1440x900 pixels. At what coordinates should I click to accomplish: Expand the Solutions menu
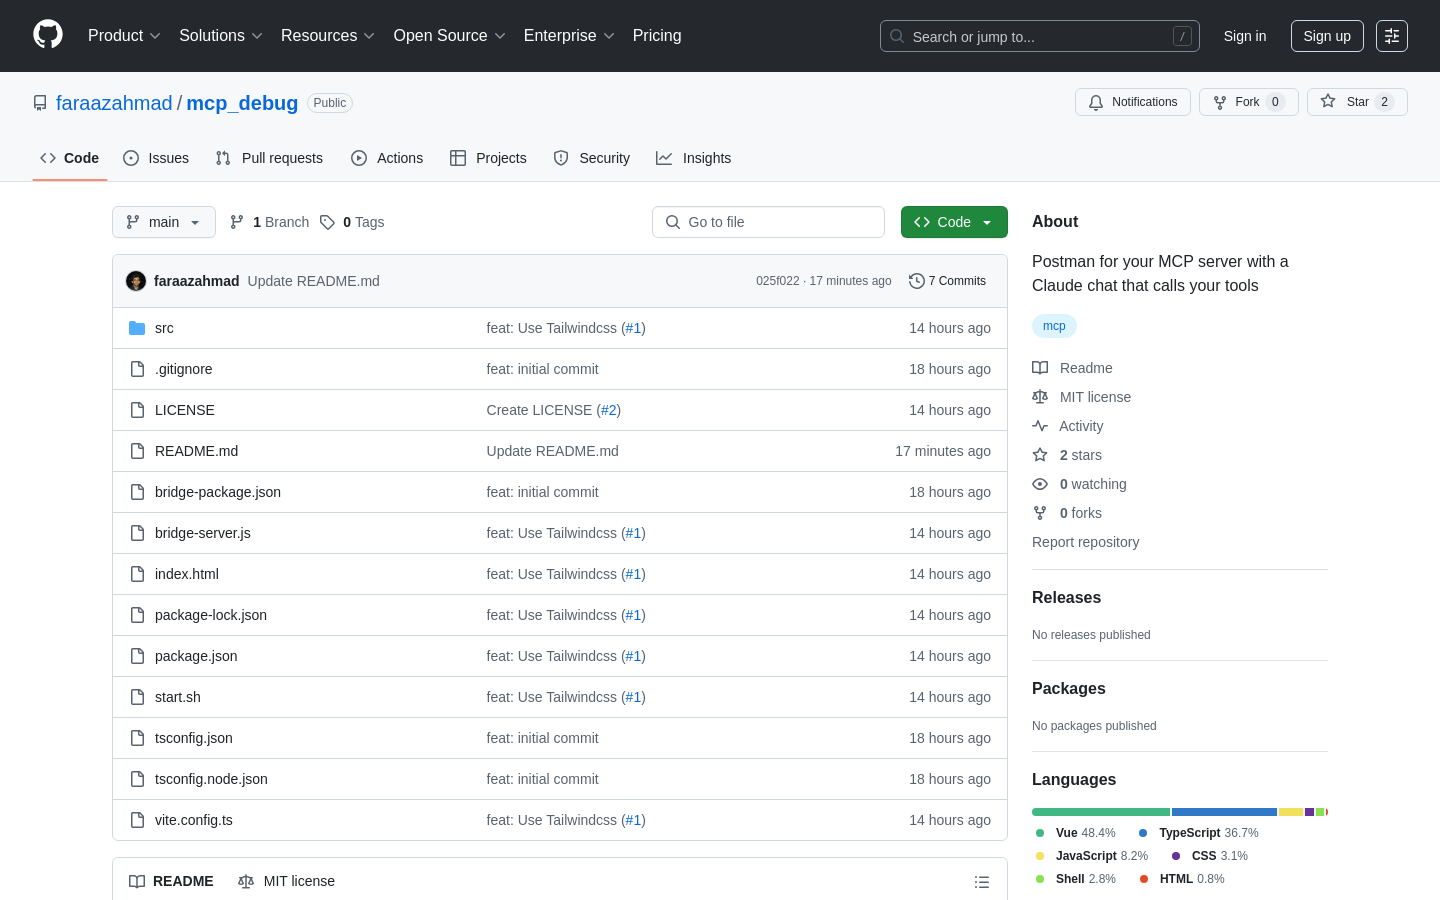[221, 36]
